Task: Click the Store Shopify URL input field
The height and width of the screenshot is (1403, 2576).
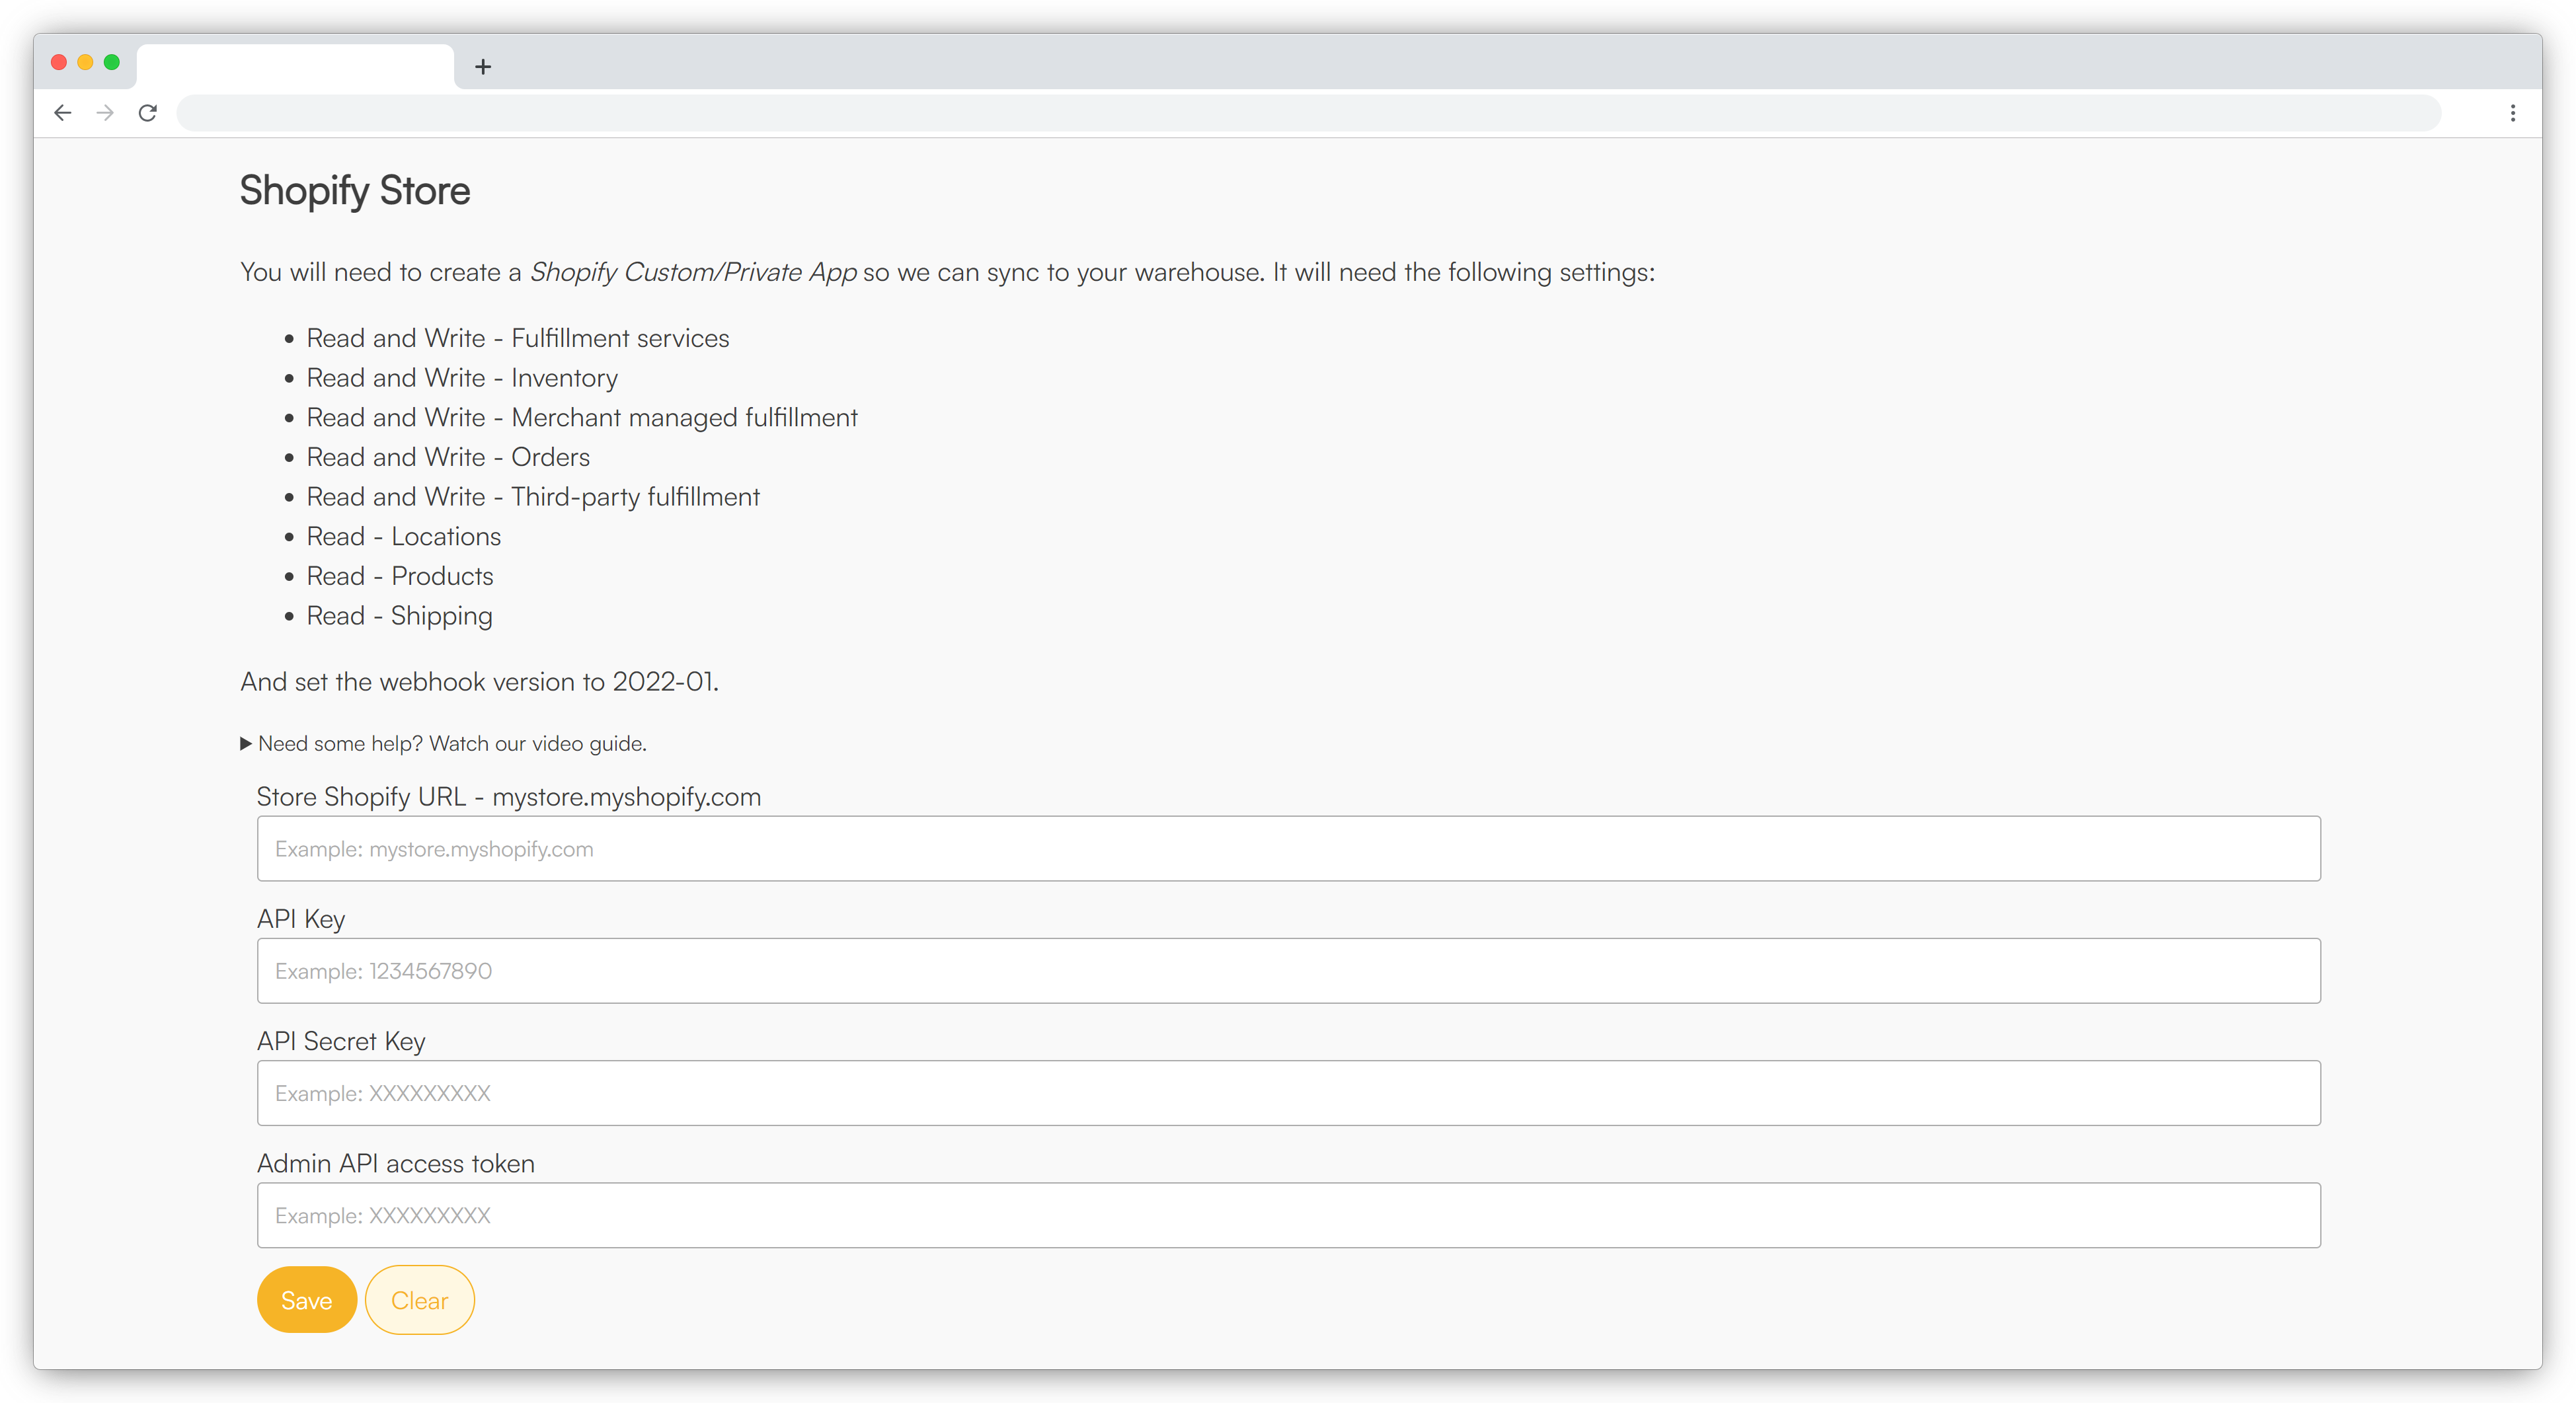Action: [1286, 849]
